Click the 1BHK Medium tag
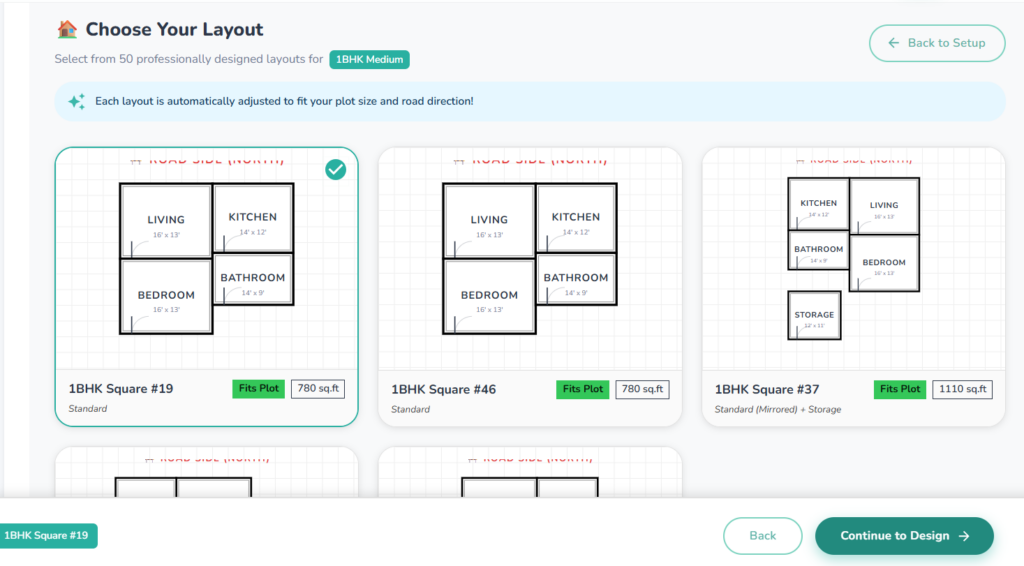Image resolution: width=1024 pixels, height=566 pixels. [369, 59]
